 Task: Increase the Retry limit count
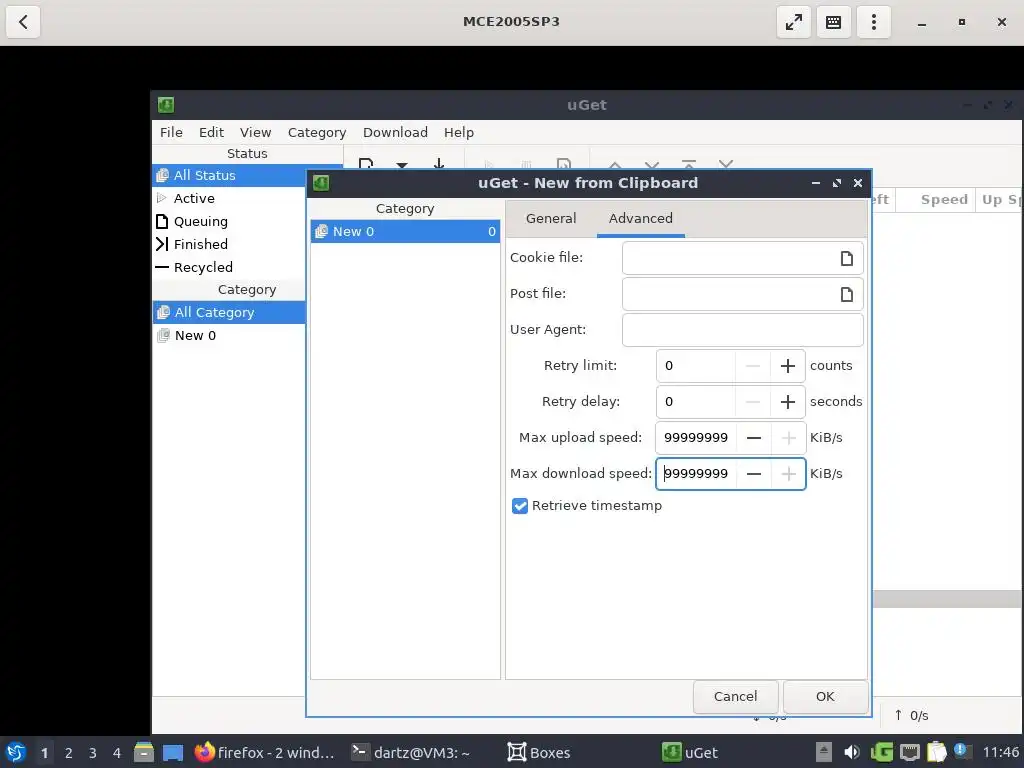(788, 366)
